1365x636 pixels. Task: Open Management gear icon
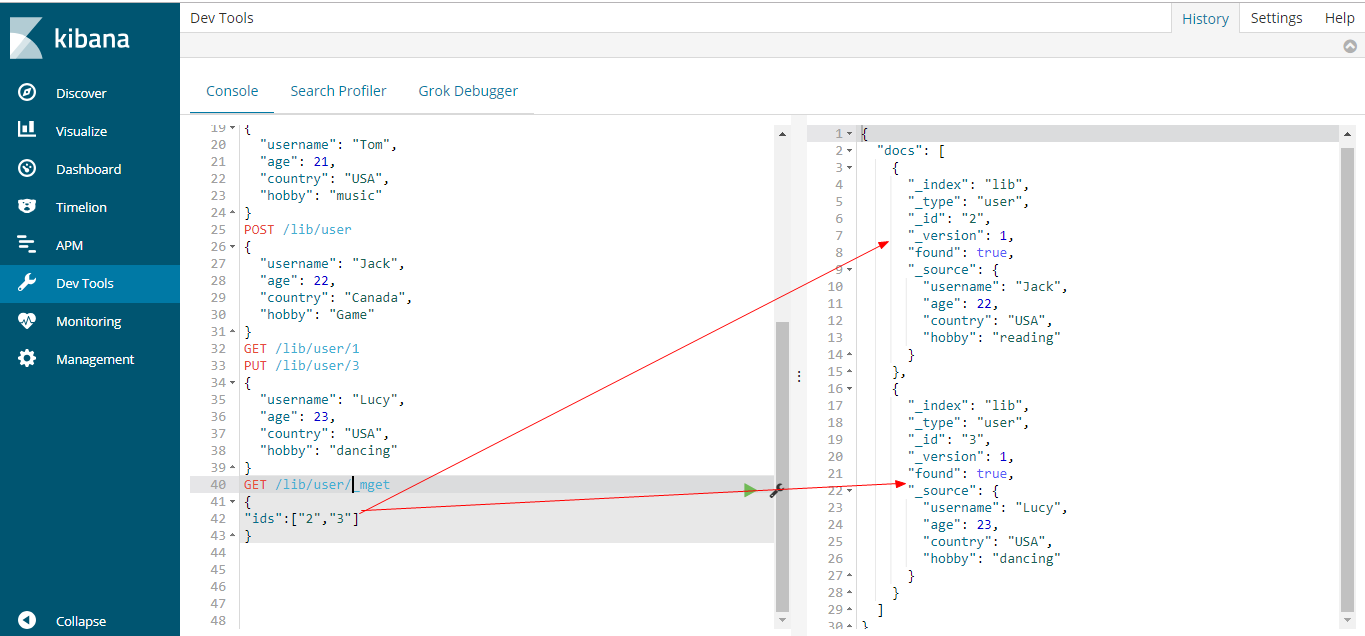[x=27, y=358]
